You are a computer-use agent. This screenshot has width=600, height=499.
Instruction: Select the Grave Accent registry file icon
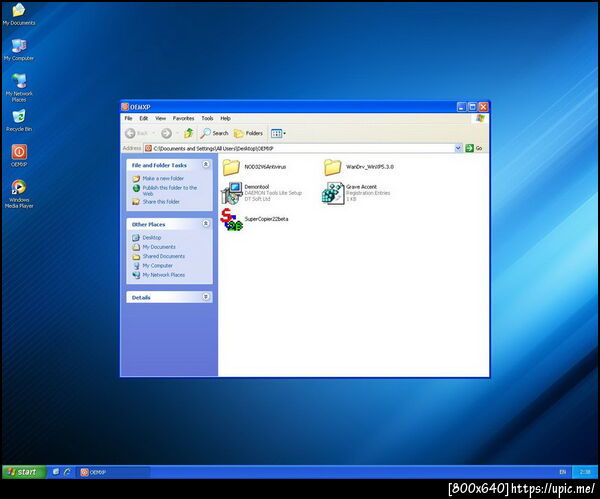click(x=333, y=193)
